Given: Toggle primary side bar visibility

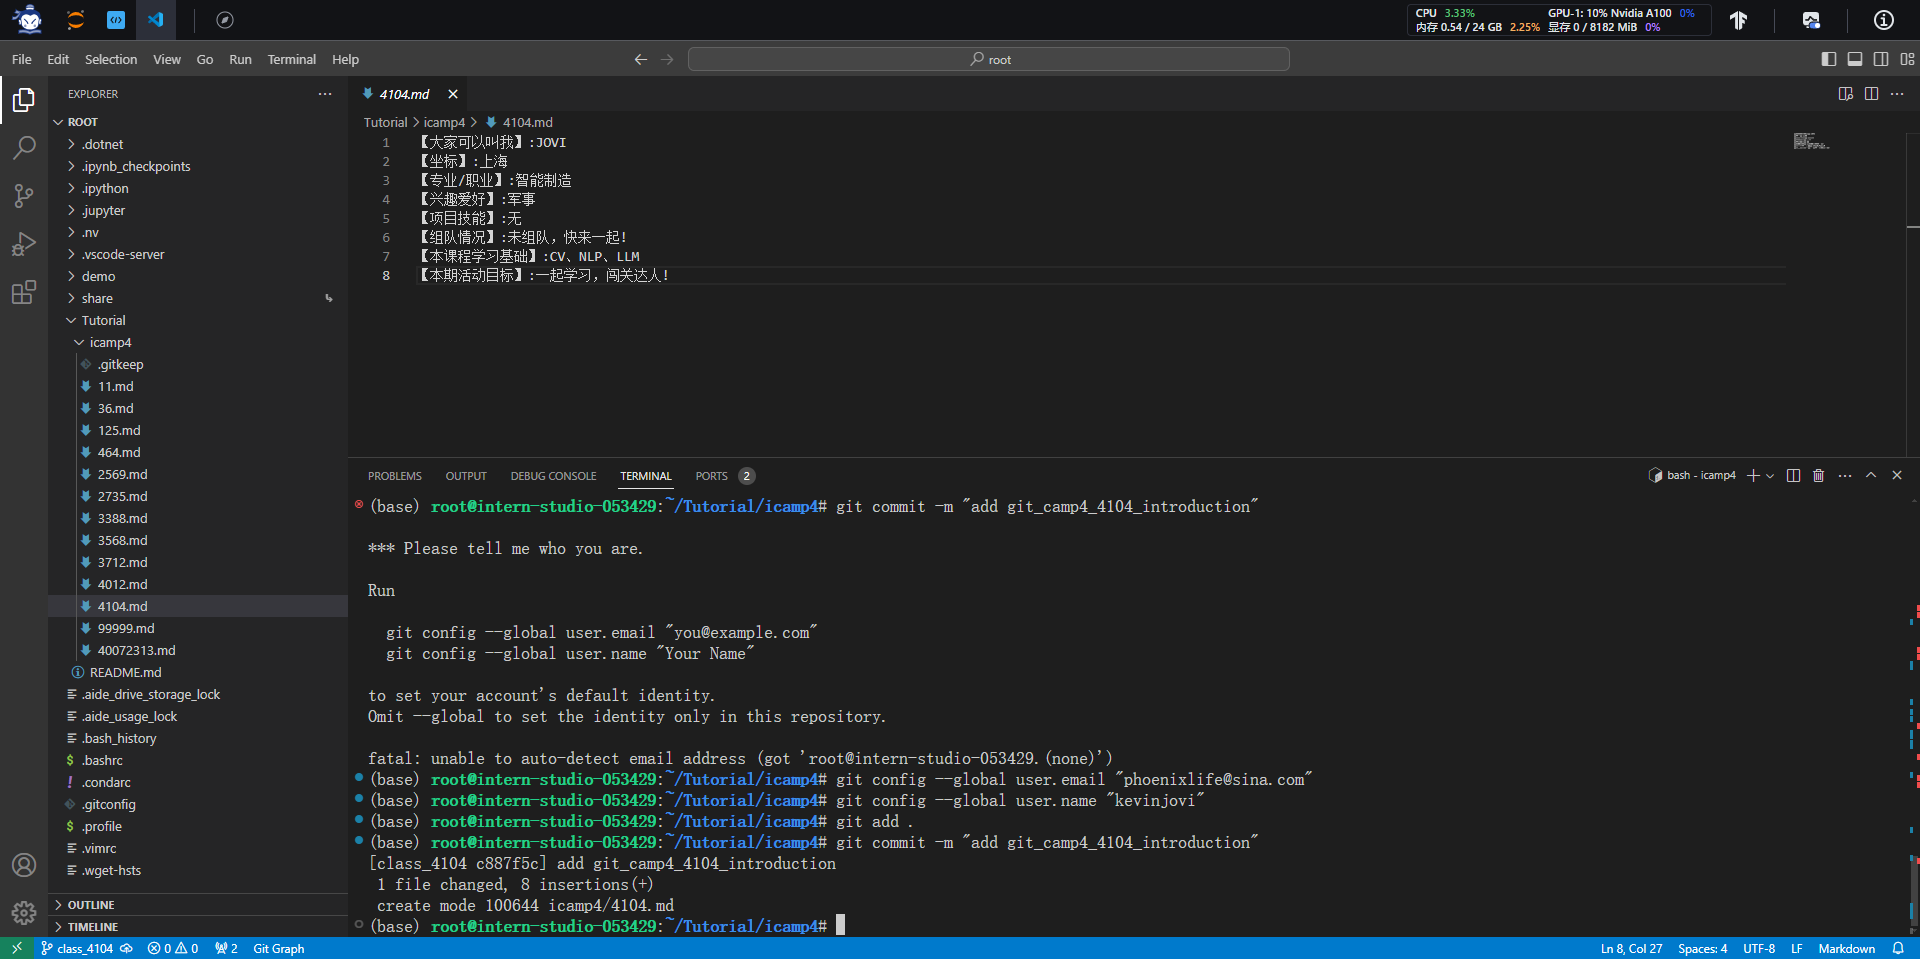Looking at the screenshot, I should (x=1829, y=60).
